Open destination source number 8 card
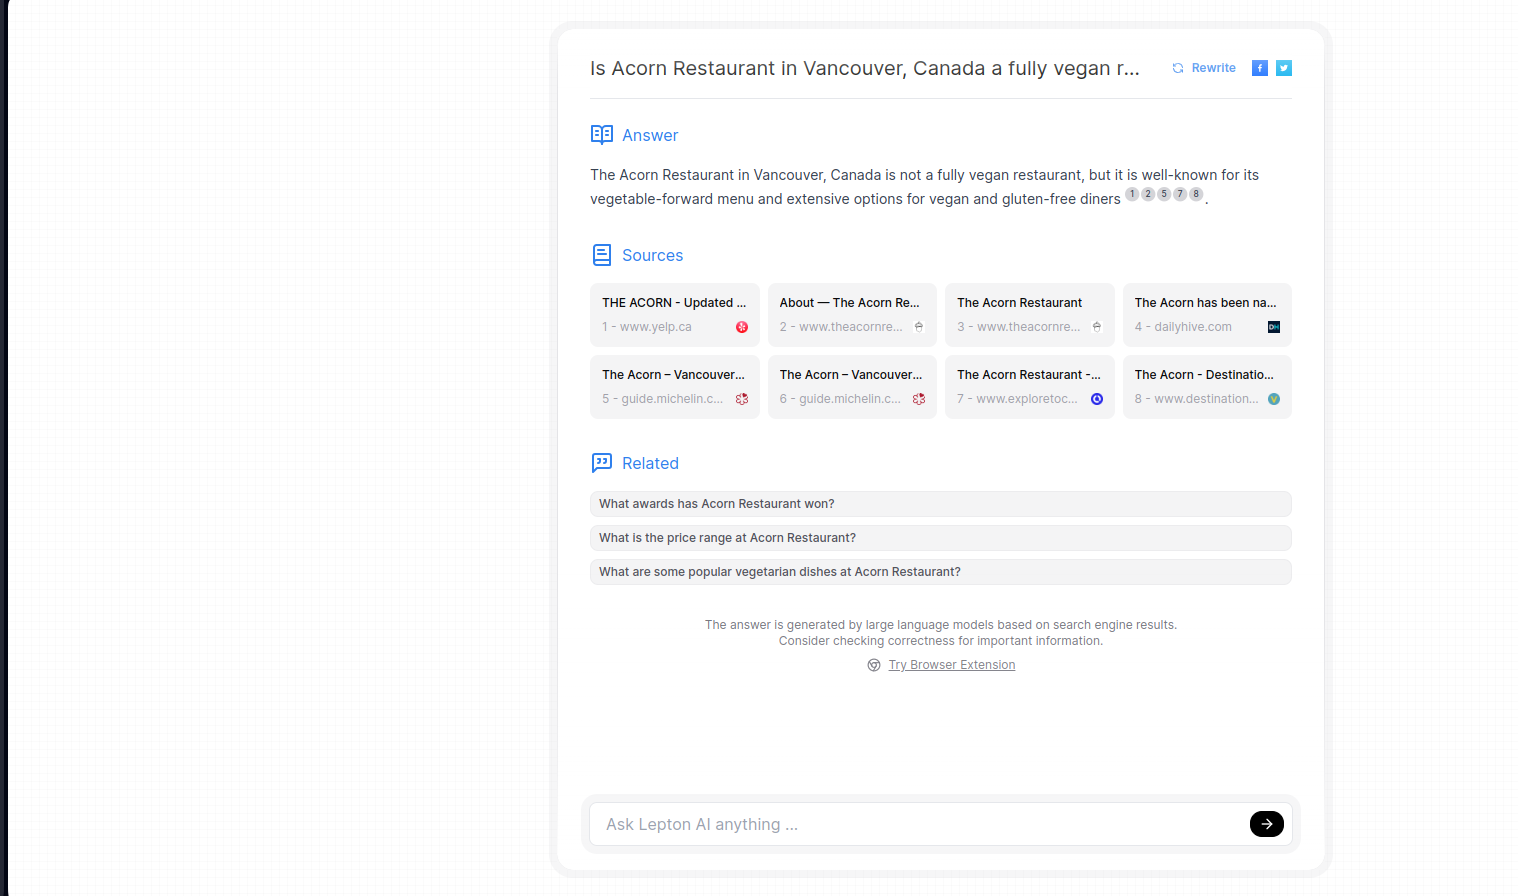 (1207, 387)
